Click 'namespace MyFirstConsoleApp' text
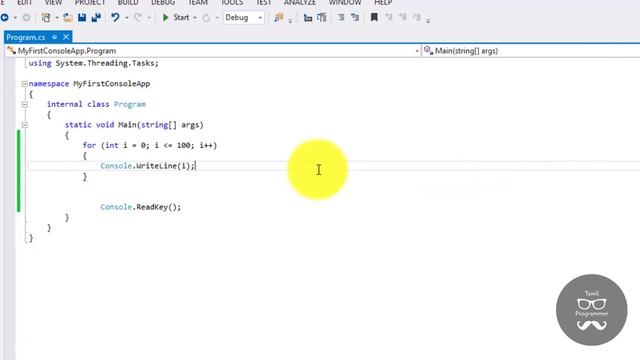The image size is (640, 360). pos(89,84)
